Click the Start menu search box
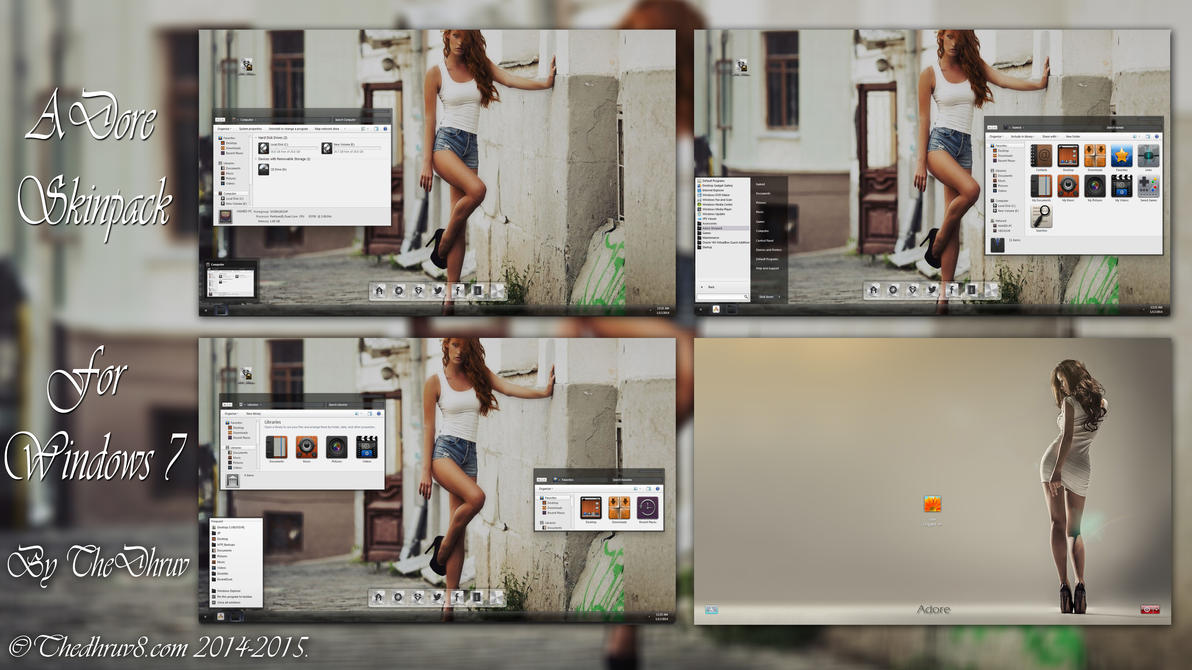Image resolution: width=1192 pixels, height=670 pixels. point(721,297)
